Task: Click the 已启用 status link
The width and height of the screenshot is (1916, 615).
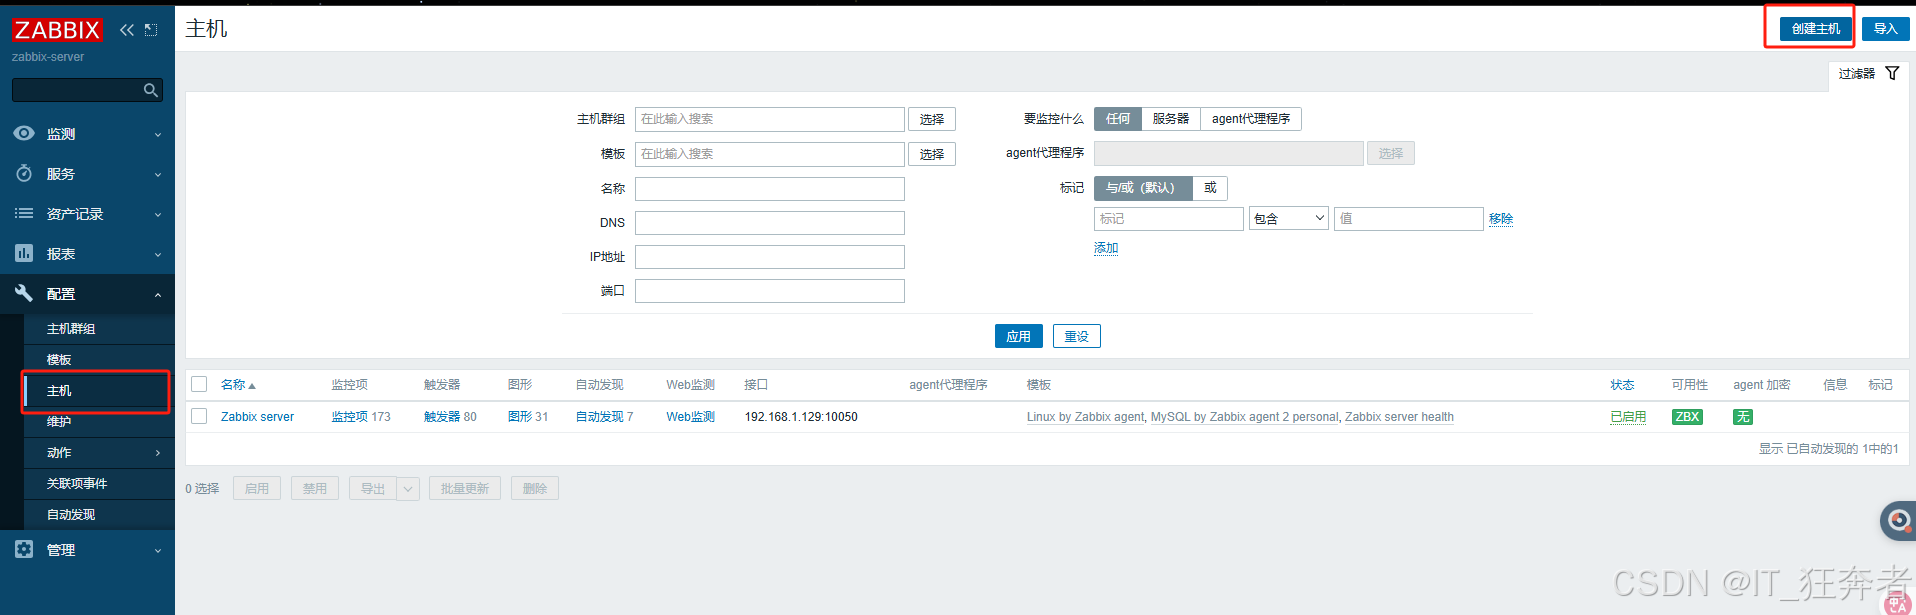Action: click(x=1628, y=417)
